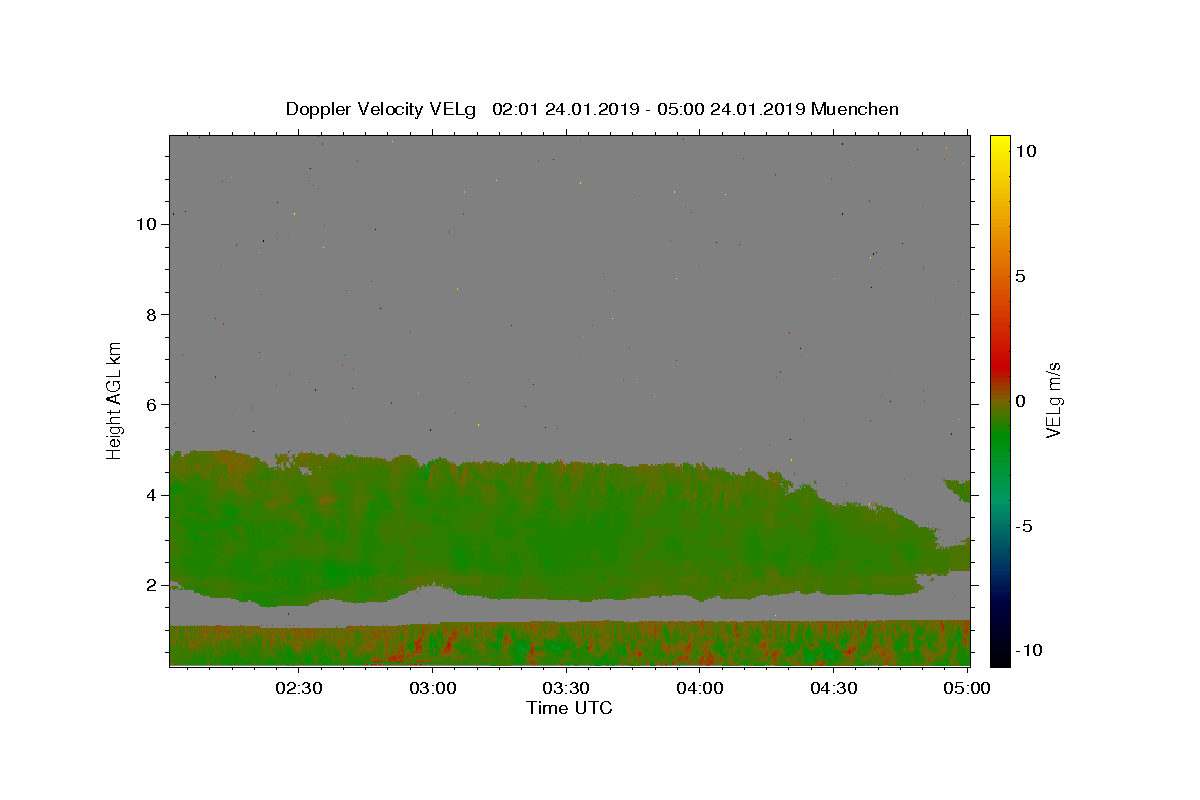Click the height tick label 10
The height and width of the screenshot is (800, 1200).
147,224
